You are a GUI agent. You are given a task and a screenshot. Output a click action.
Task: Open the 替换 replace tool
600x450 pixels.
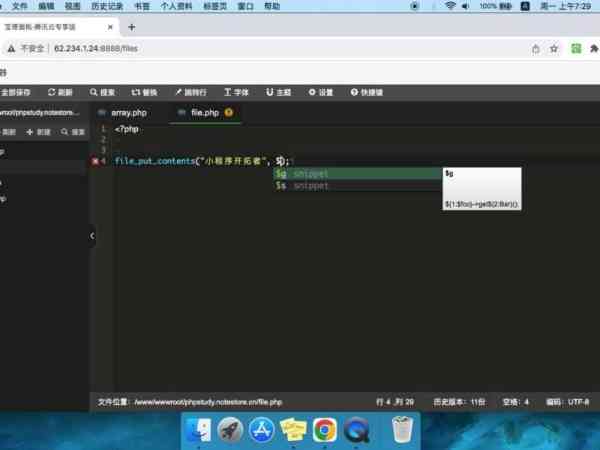click(x=144, y=92)
